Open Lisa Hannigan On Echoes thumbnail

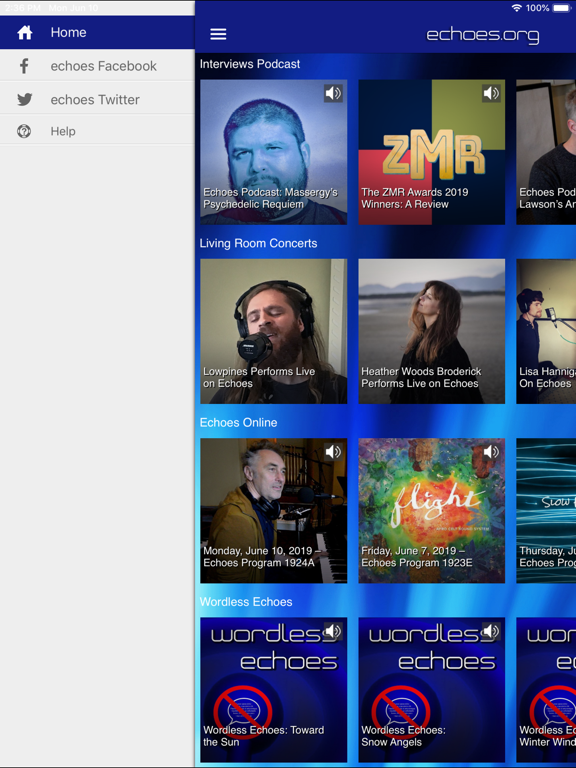pos(546,331)
